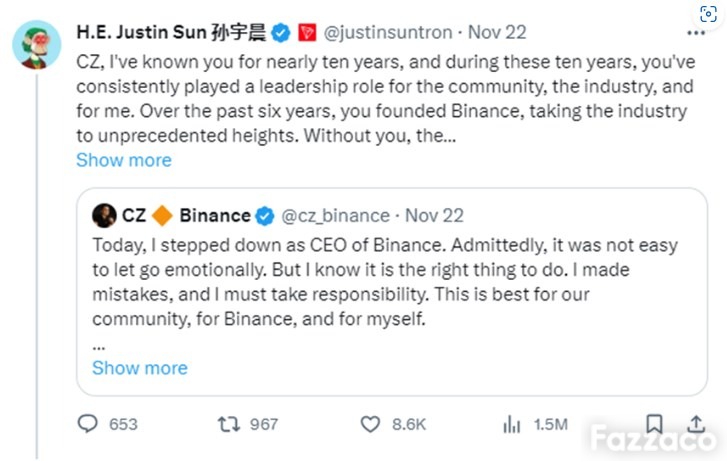
Task: Open the share upload icon
Action: point(696,423)
